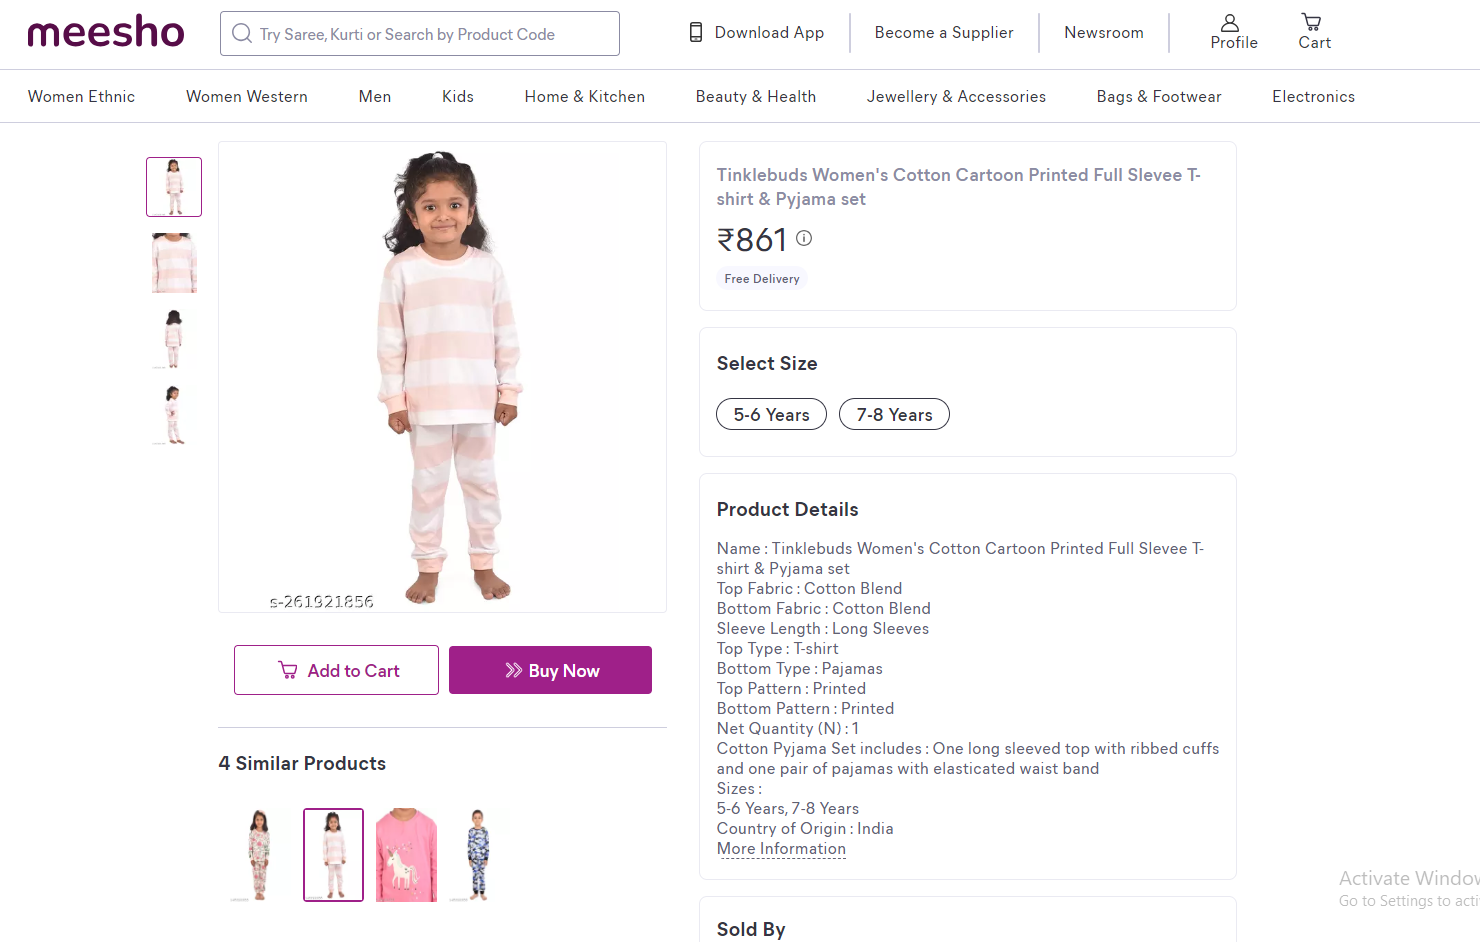Viewport: 1480px width, 942px height.
Task: Open the Home & Kitchen menu
Action: pos(584,97)
